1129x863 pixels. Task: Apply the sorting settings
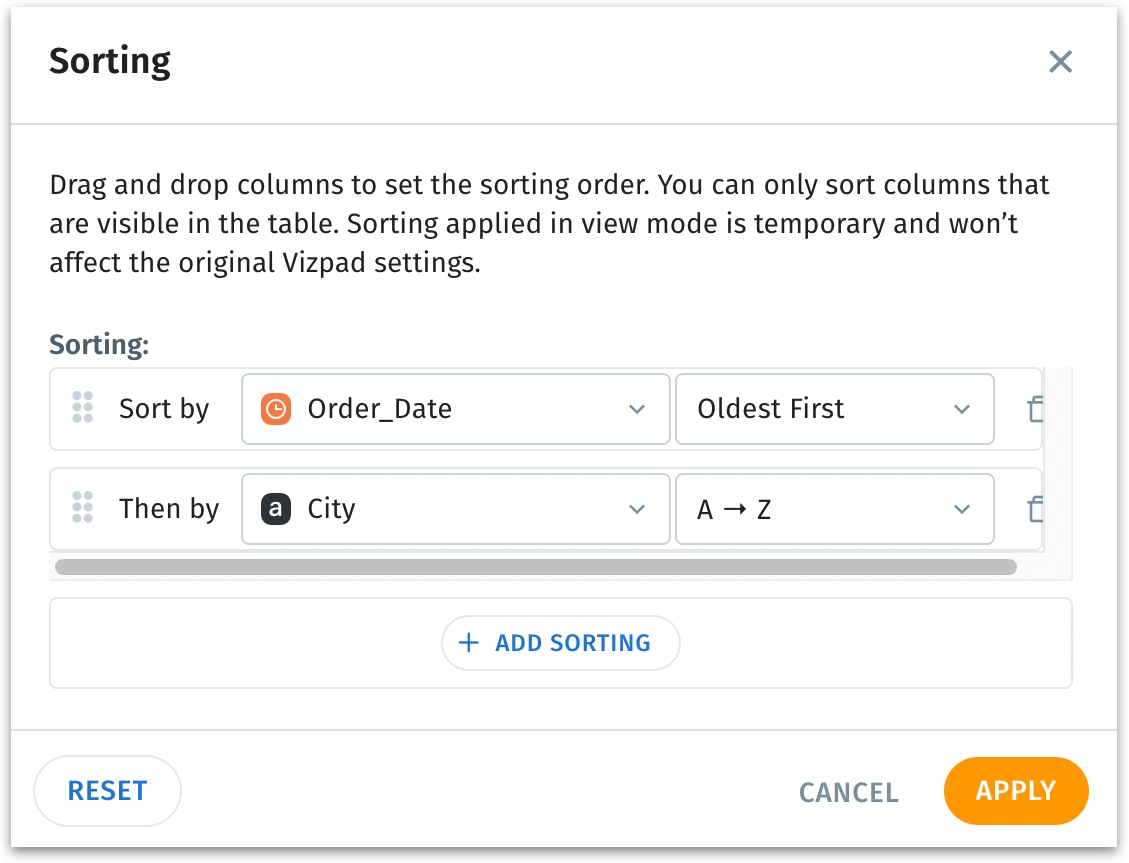pyautogui.click(x=1015, y=791)
